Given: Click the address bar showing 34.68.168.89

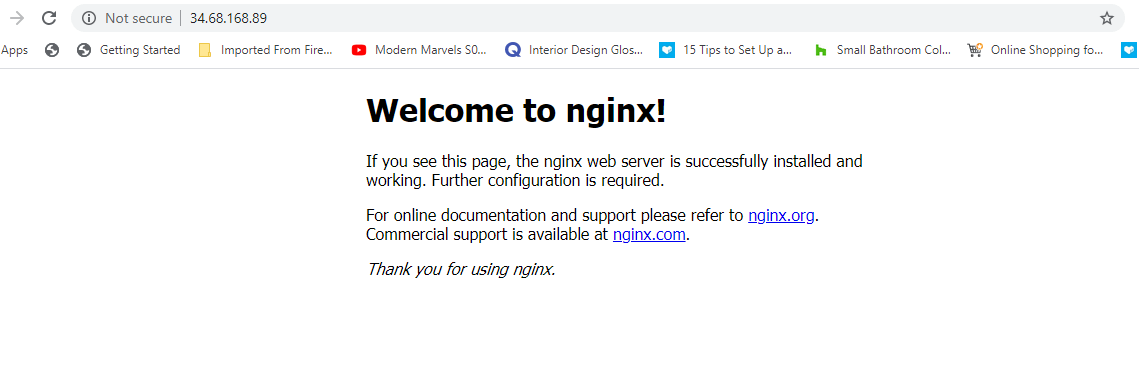Looking at the screenshot, I should click(x=597, y=18).
